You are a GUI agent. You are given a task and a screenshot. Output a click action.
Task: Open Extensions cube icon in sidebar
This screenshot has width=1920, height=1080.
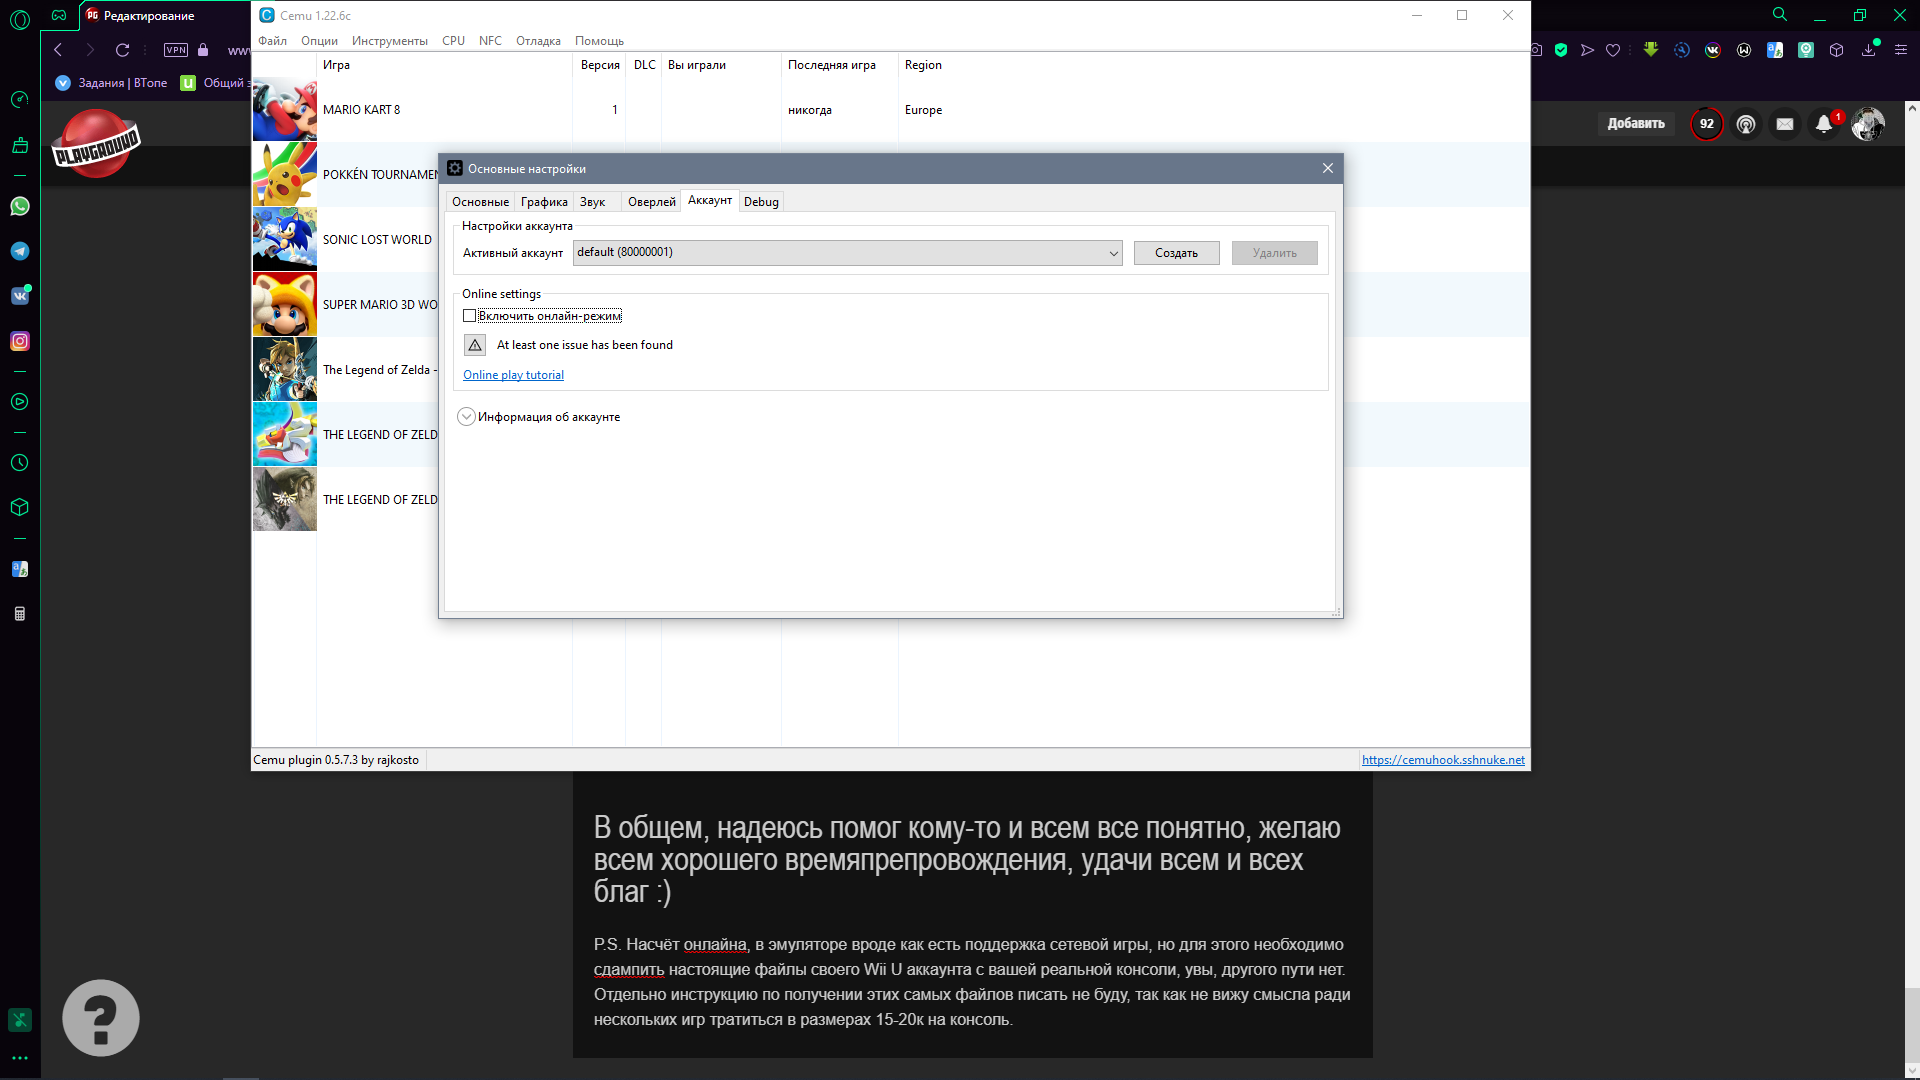20,507
